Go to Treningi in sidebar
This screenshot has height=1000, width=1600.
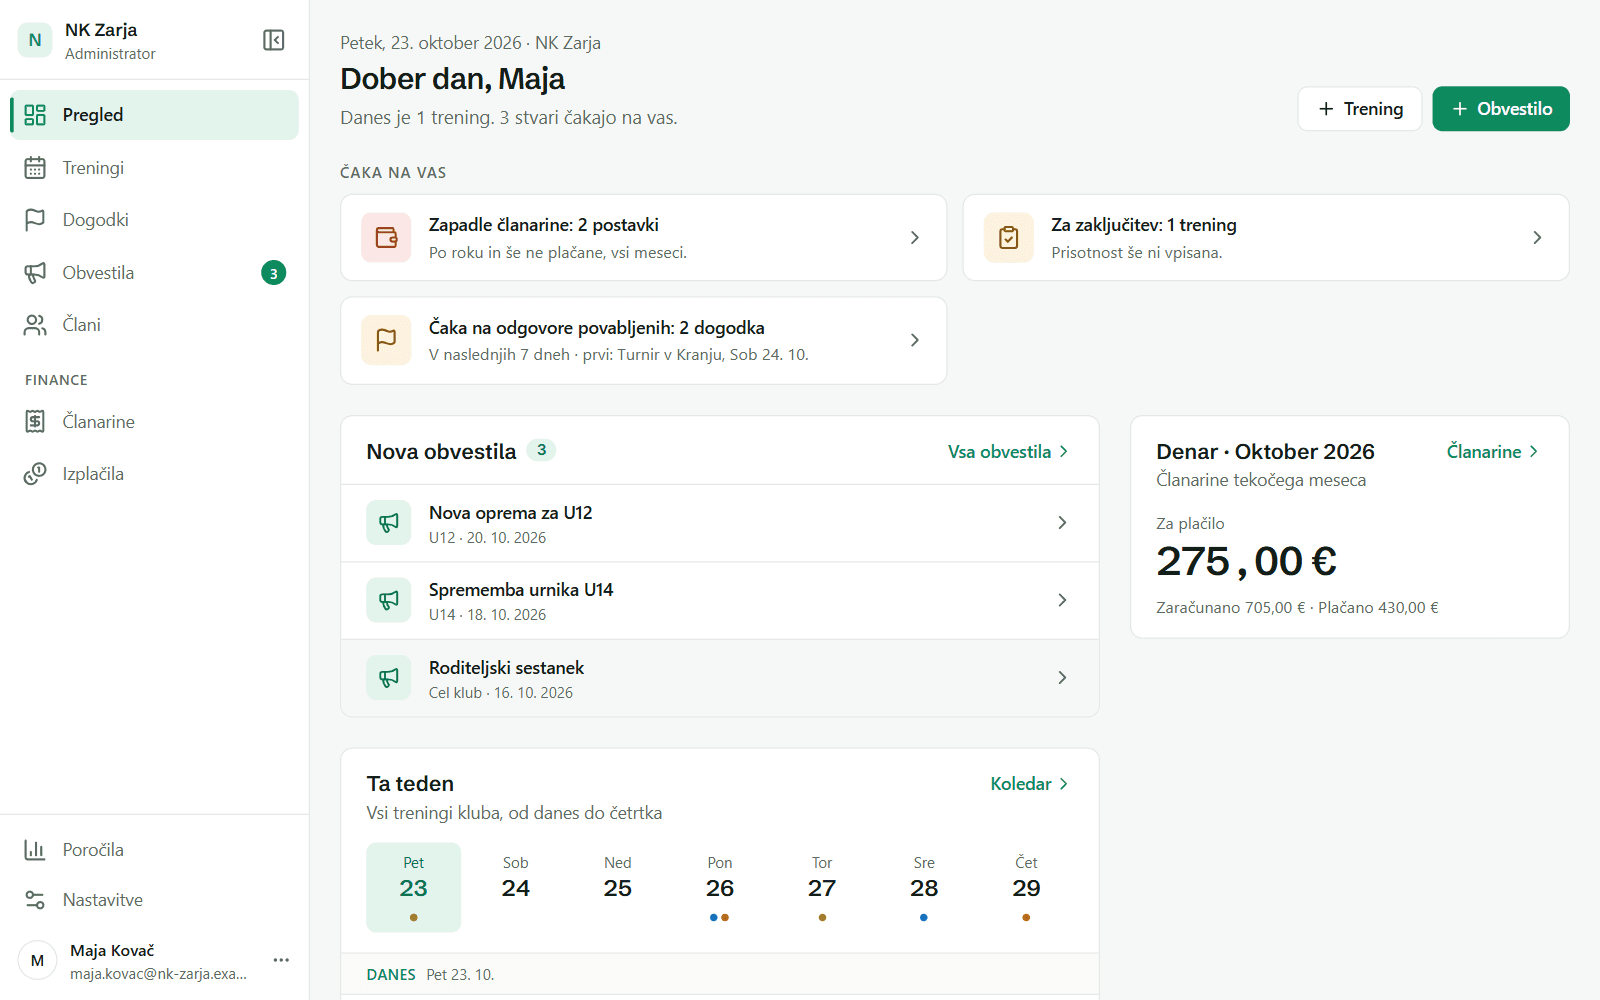[x=154, y=168]
